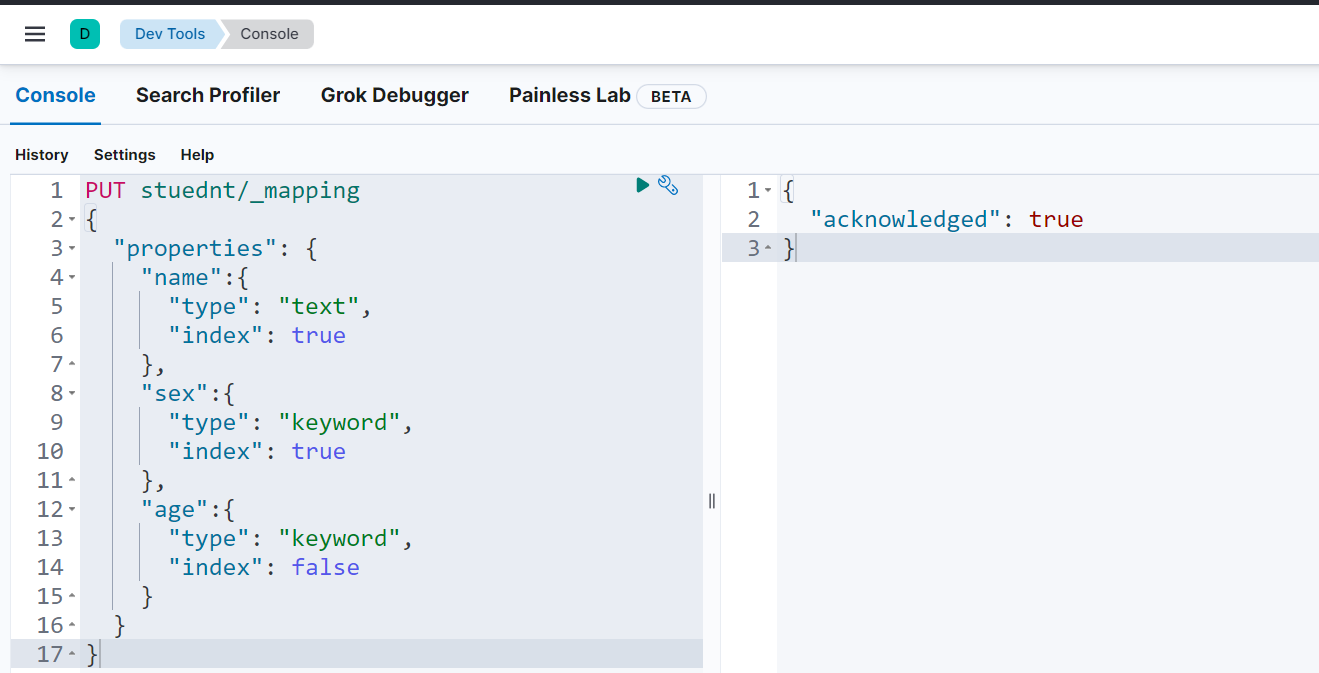Click the Console breadcrumb

tap(269, 34)
